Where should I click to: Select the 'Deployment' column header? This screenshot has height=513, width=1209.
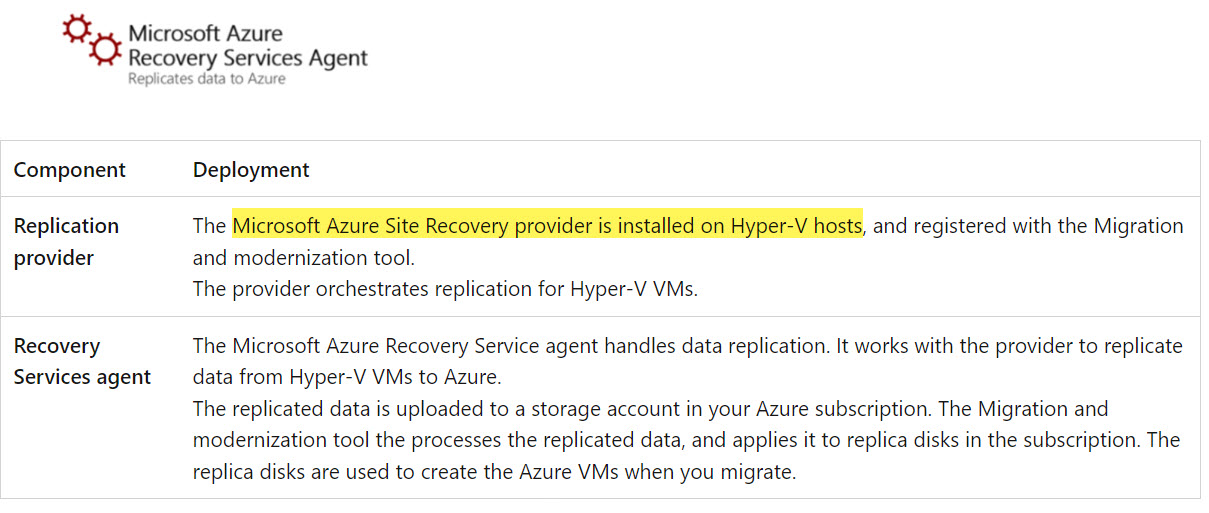pyautogui.click(x=251, y=170)
